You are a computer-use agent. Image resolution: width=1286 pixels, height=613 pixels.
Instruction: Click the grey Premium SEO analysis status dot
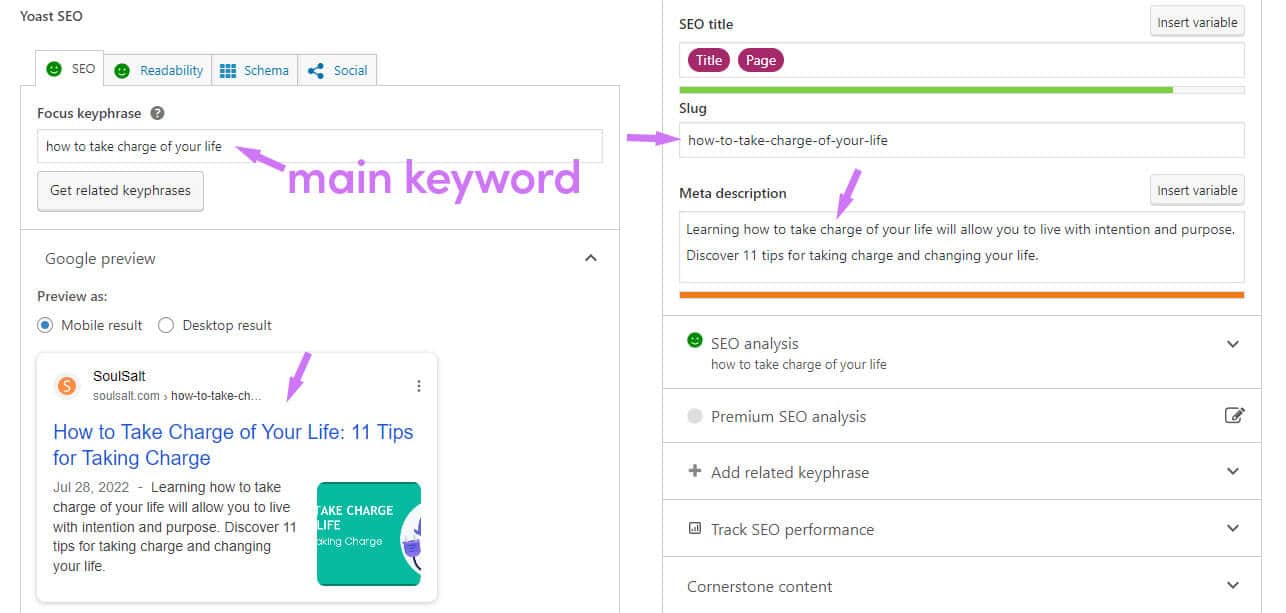(695, 416)
